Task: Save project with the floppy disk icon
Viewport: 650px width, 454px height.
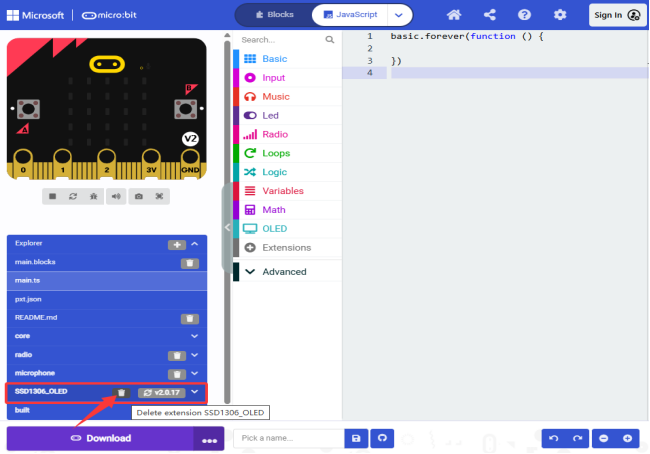Action: tap(356, 438)
